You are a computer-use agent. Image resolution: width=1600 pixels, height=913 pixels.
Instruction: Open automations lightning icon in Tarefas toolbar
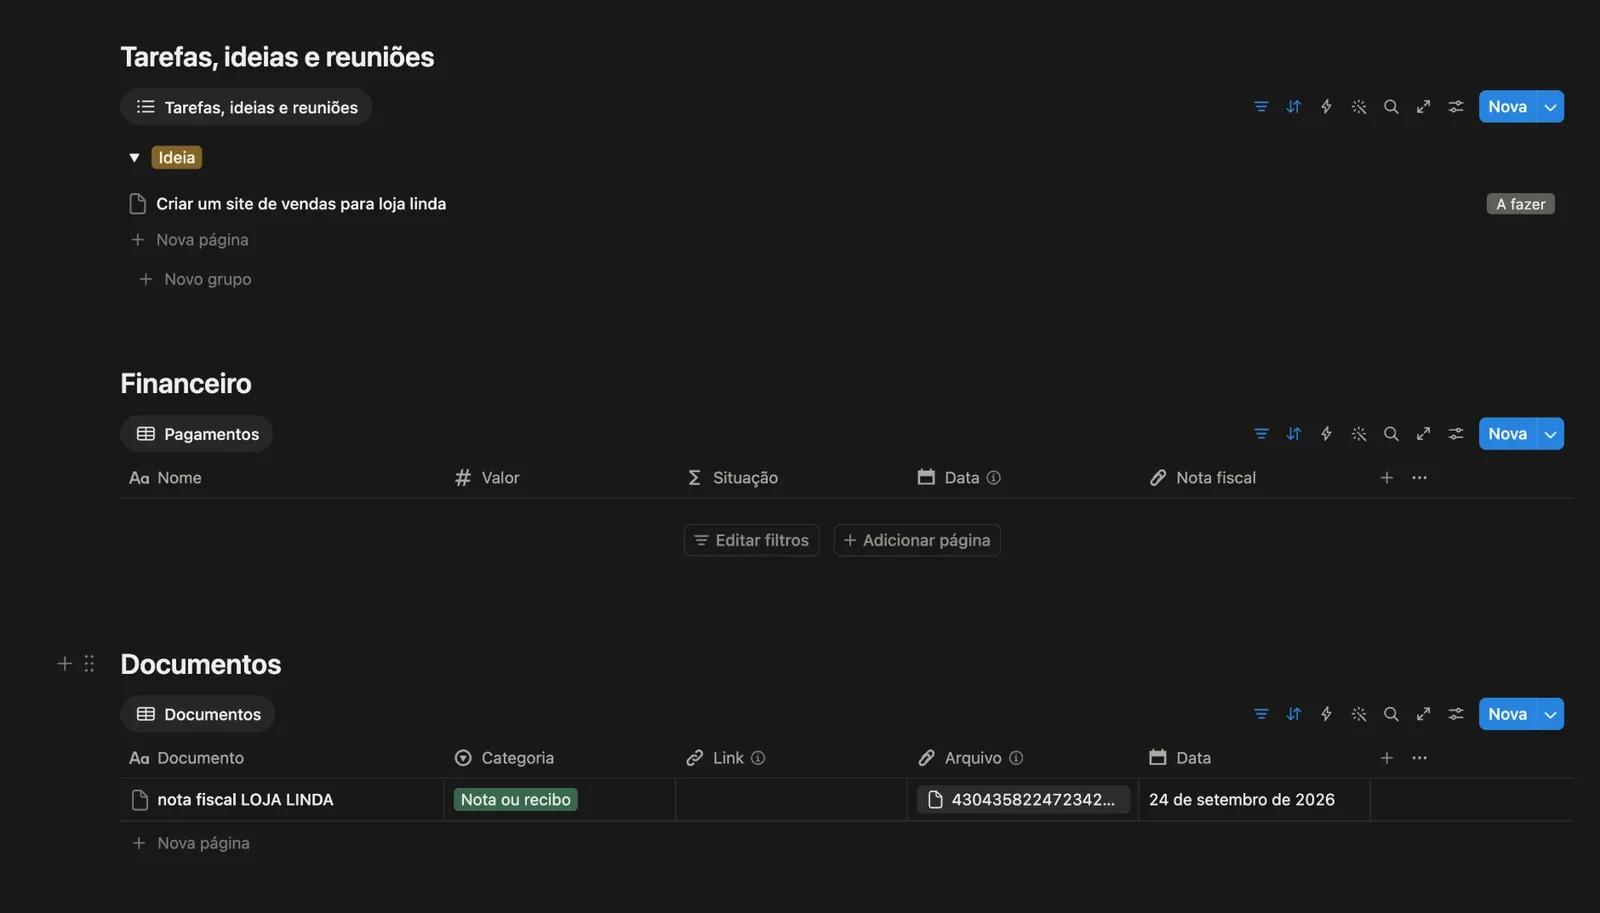point(1326,107)
